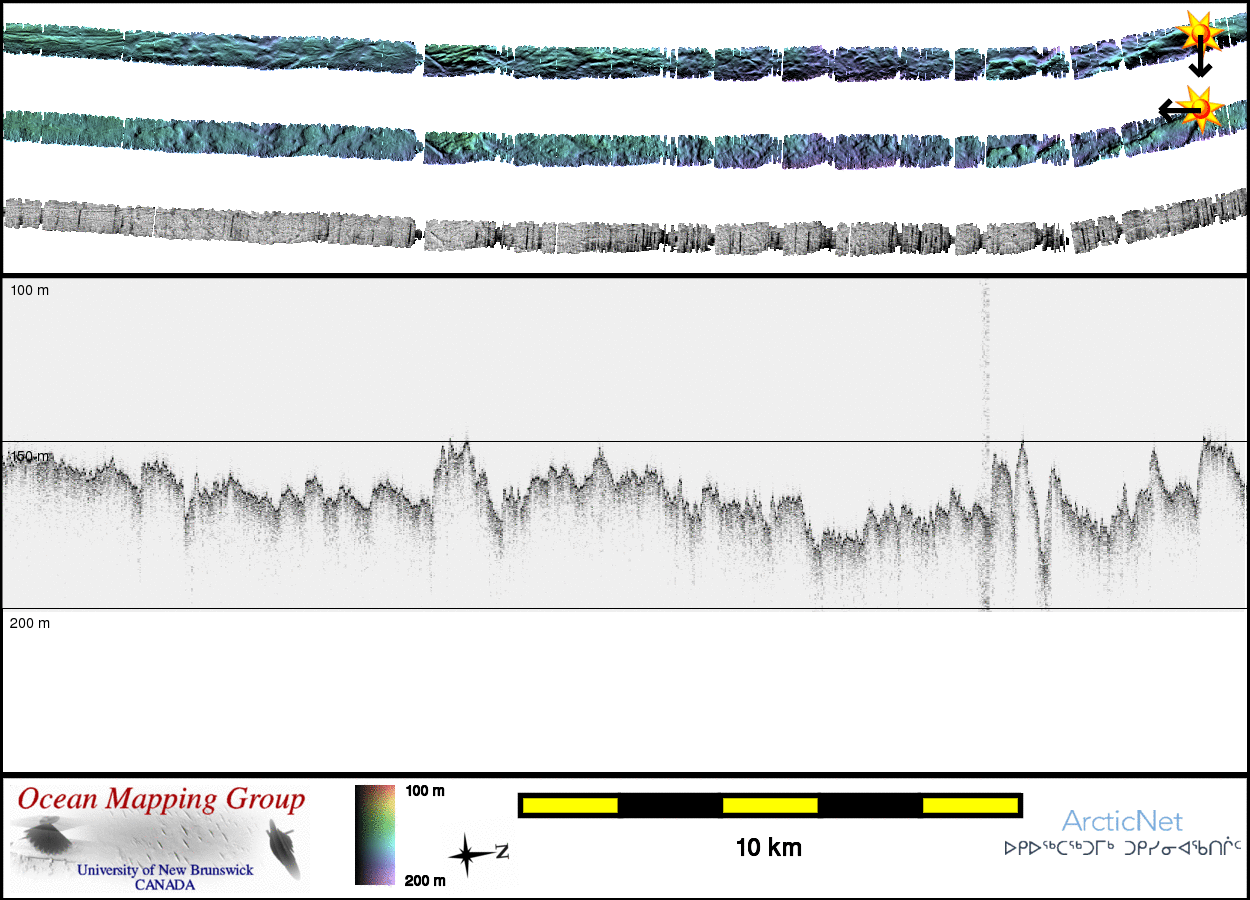1250x900 pixels.
Task: Click the 100 m depth axis label in the profile
Action: 29,290
